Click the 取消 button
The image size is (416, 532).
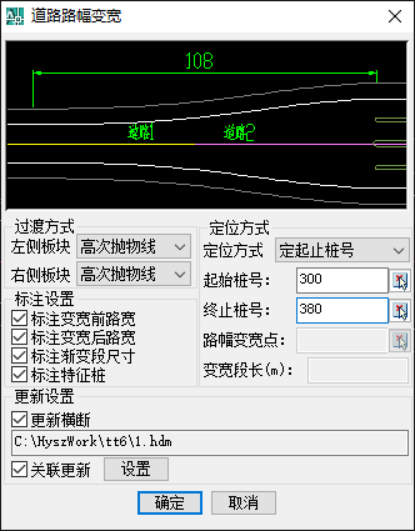click(x=243, y=503)
